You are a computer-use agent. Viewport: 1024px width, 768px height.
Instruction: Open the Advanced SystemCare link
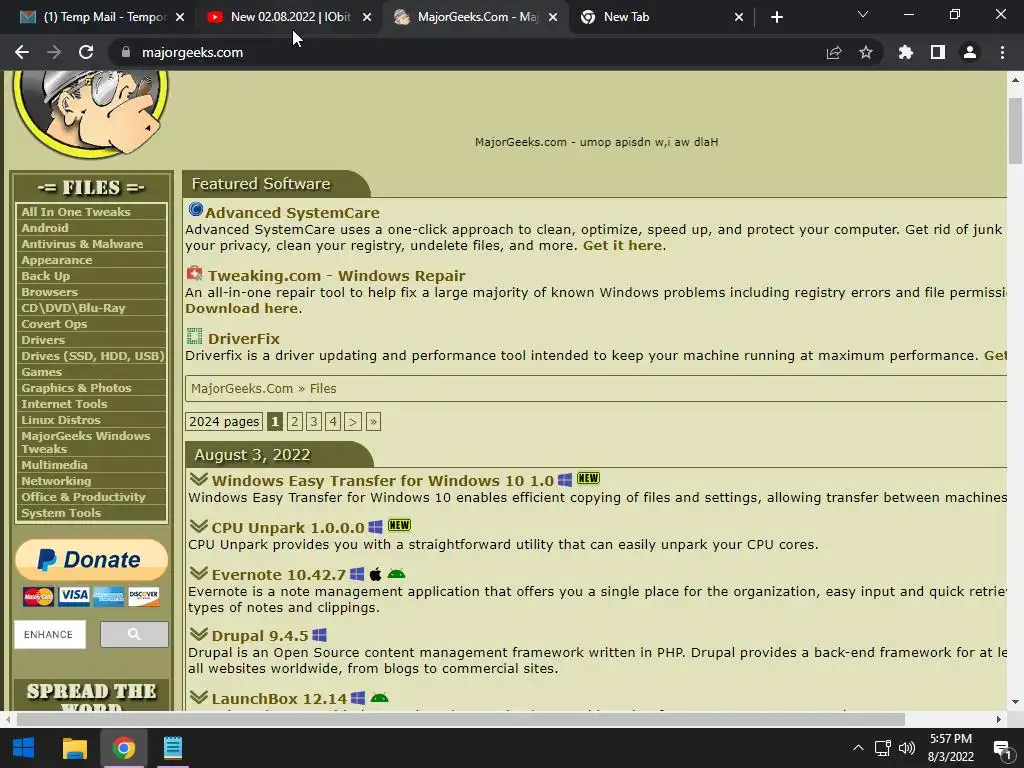[x=292, y=213]
